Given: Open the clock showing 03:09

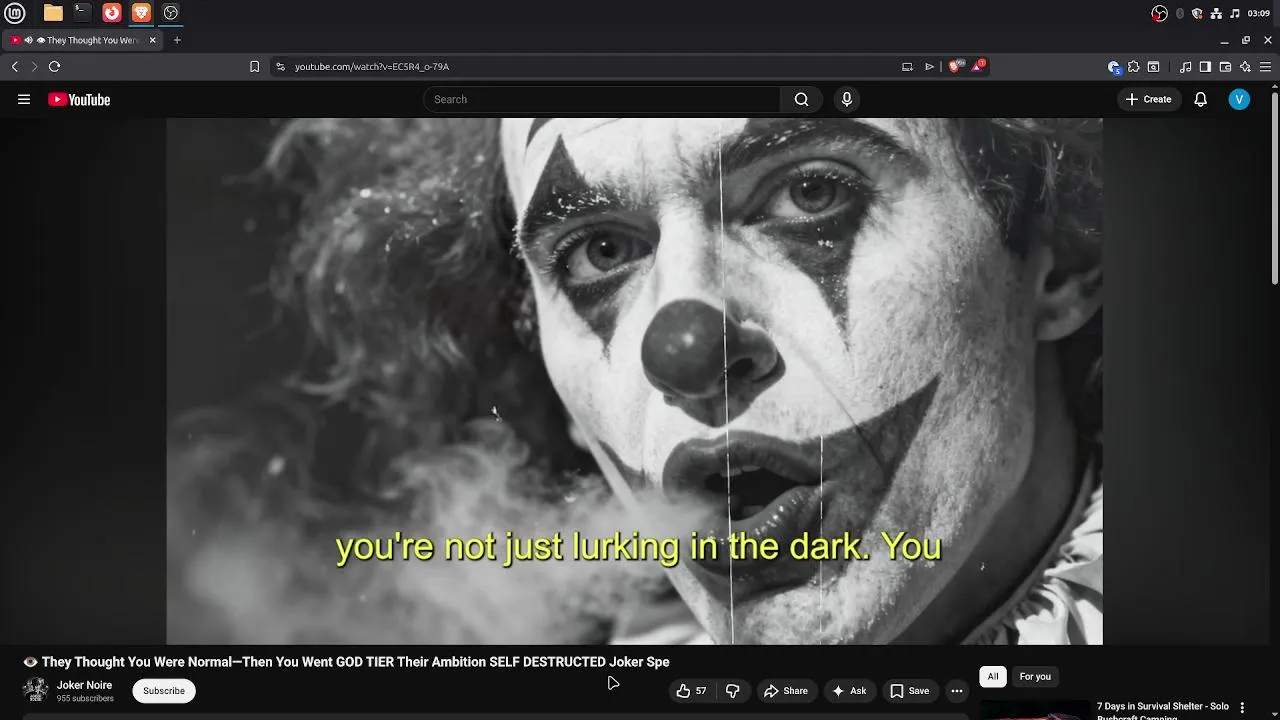Looking at the screenshot, I should click(x=1259, y=13).
